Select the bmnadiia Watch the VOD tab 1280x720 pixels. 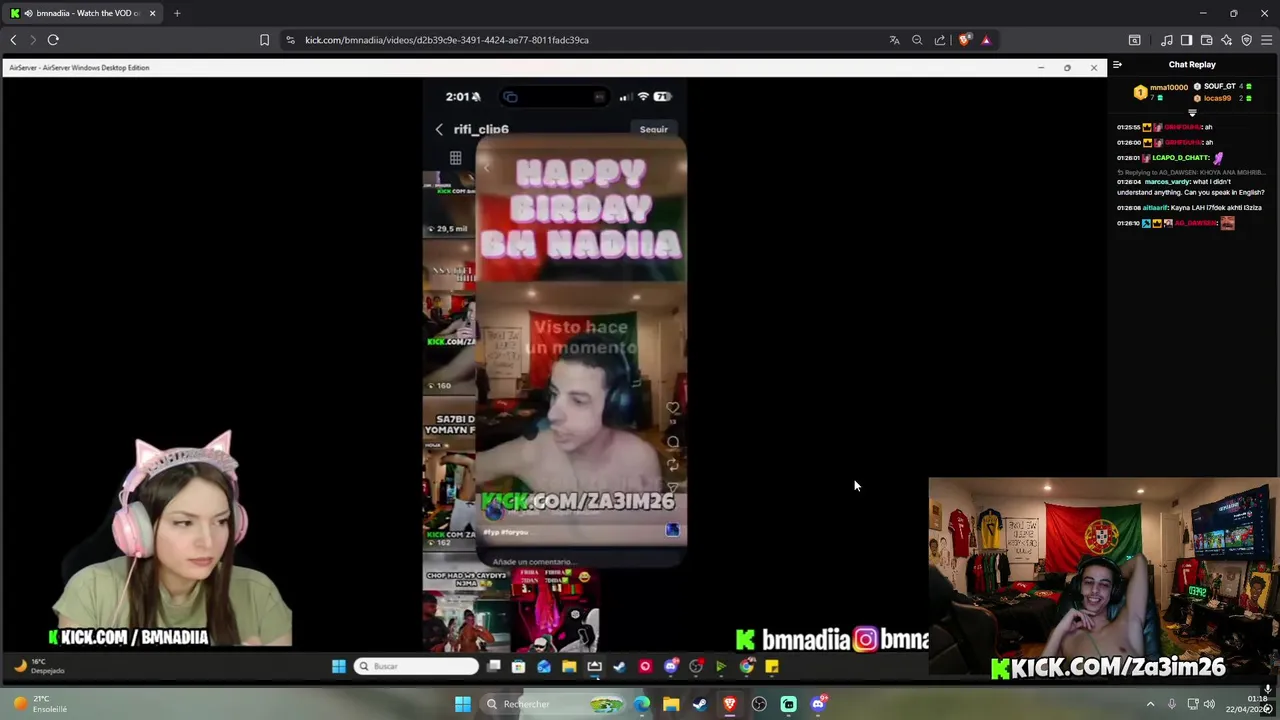[x=84, y=13]
